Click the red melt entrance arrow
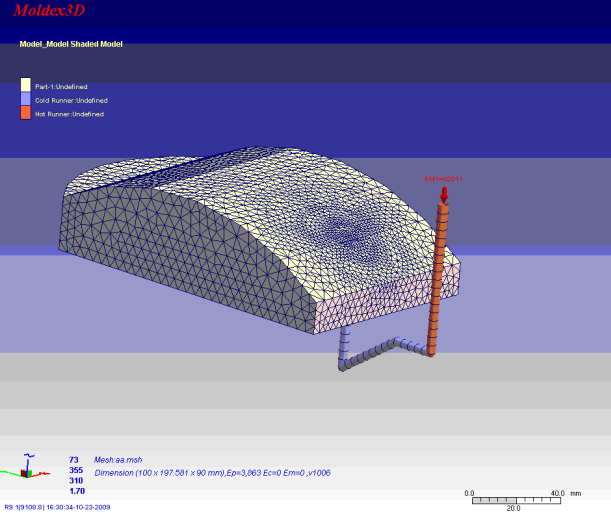This screenshot has height=513, width=611. [444, 193]
